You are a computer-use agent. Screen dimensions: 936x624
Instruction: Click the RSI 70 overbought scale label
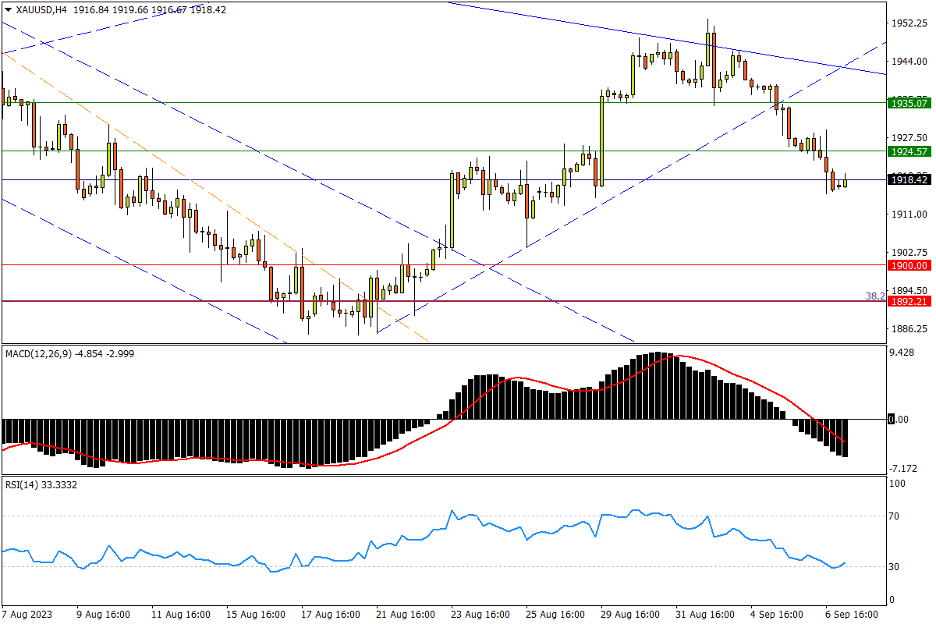pos(897,516)
